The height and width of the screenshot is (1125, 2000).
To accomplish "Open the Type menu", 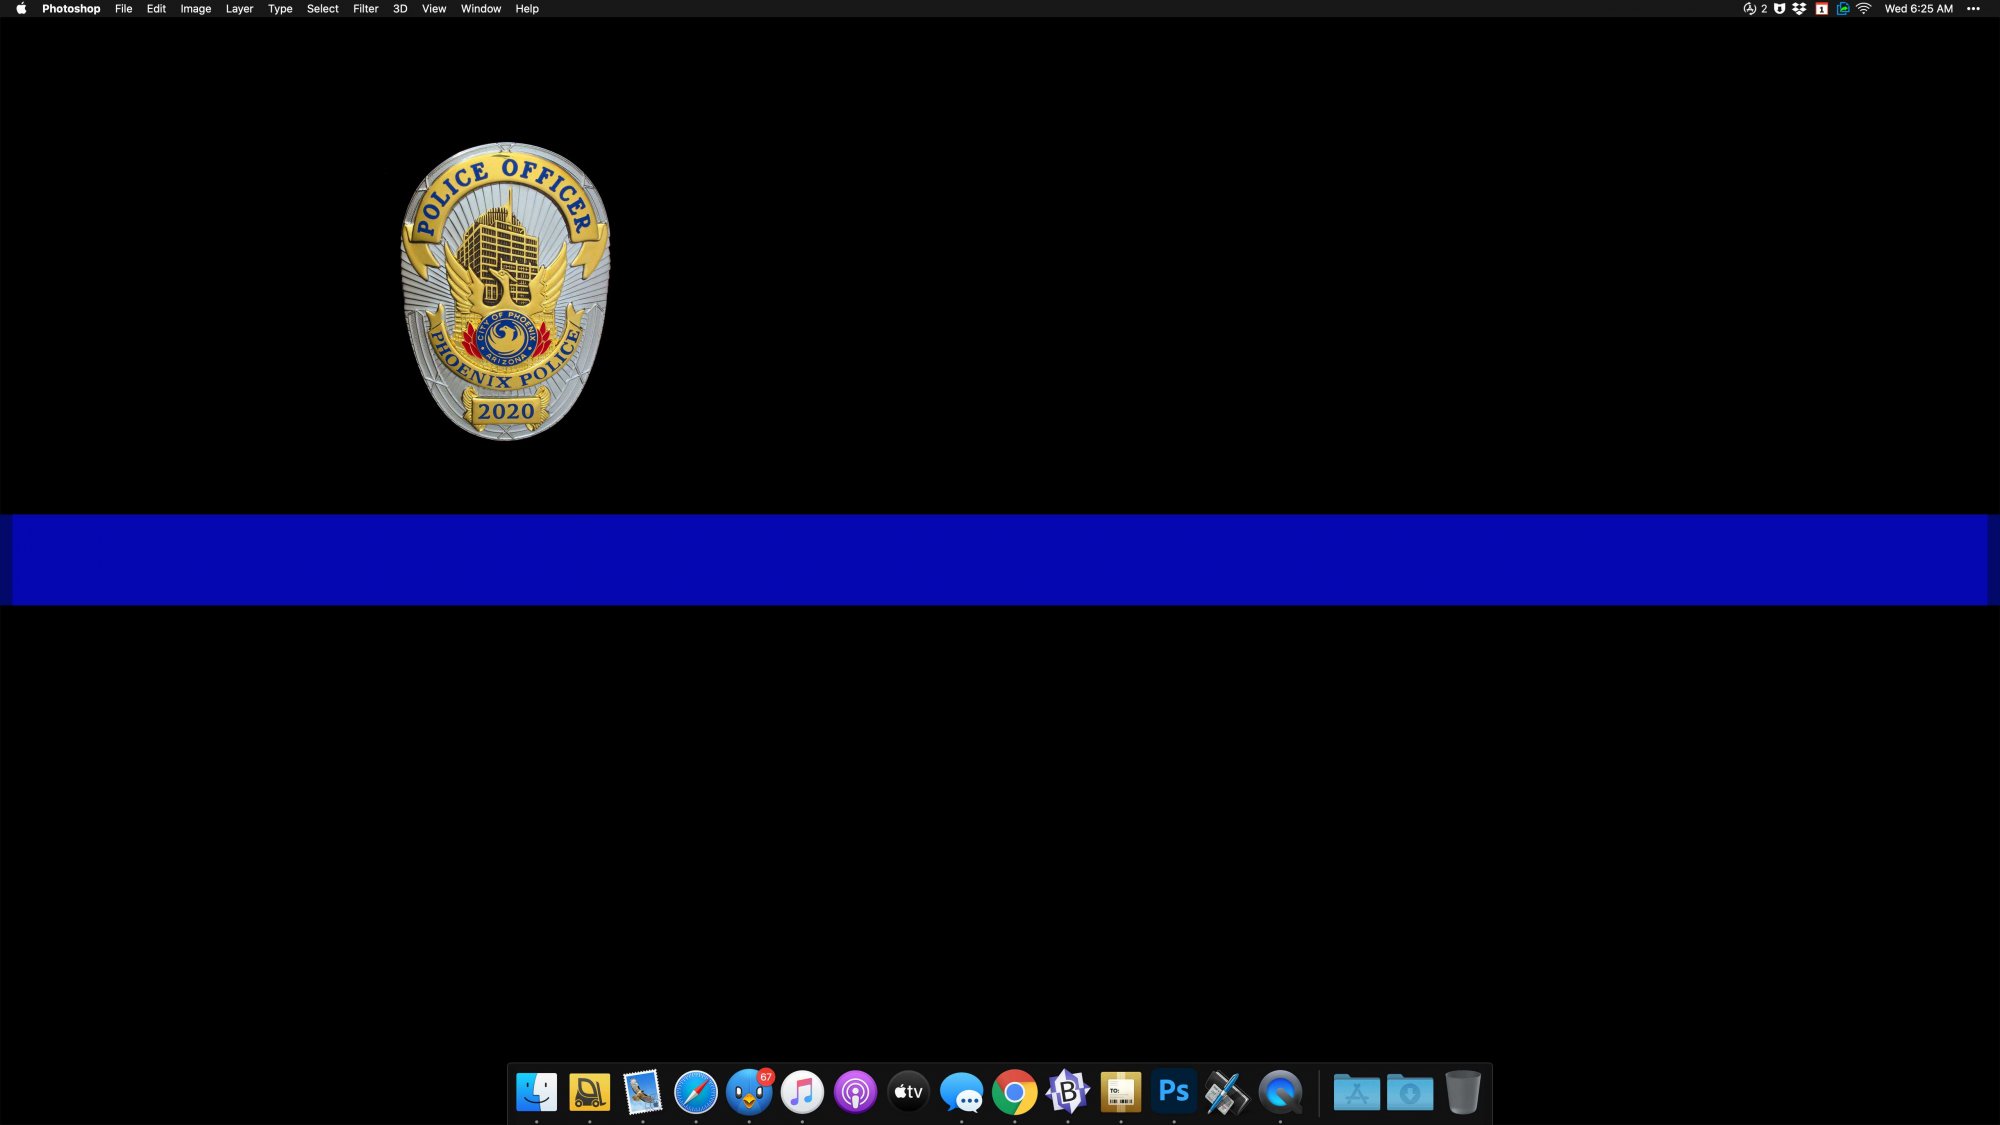I will tap(280, 9).
